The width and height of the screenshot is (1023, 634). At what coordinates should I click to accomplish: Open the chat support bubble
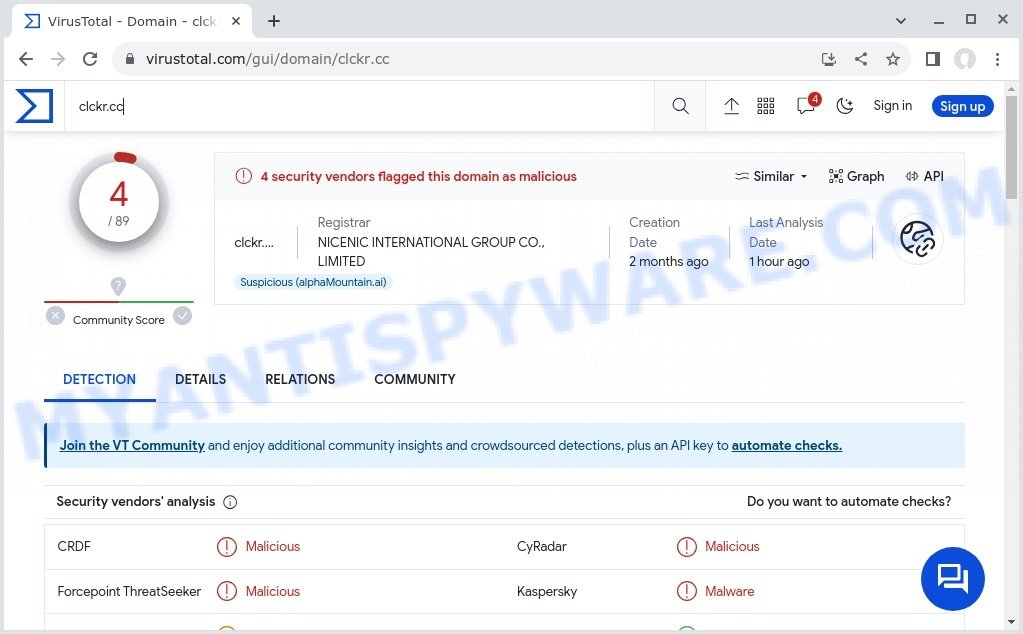point(953,579)
